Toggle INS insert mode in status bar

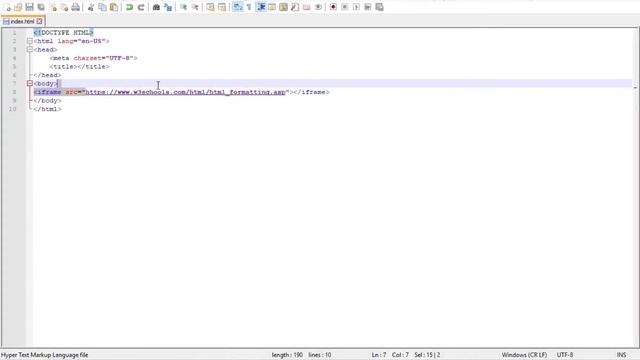pos(621,355)
